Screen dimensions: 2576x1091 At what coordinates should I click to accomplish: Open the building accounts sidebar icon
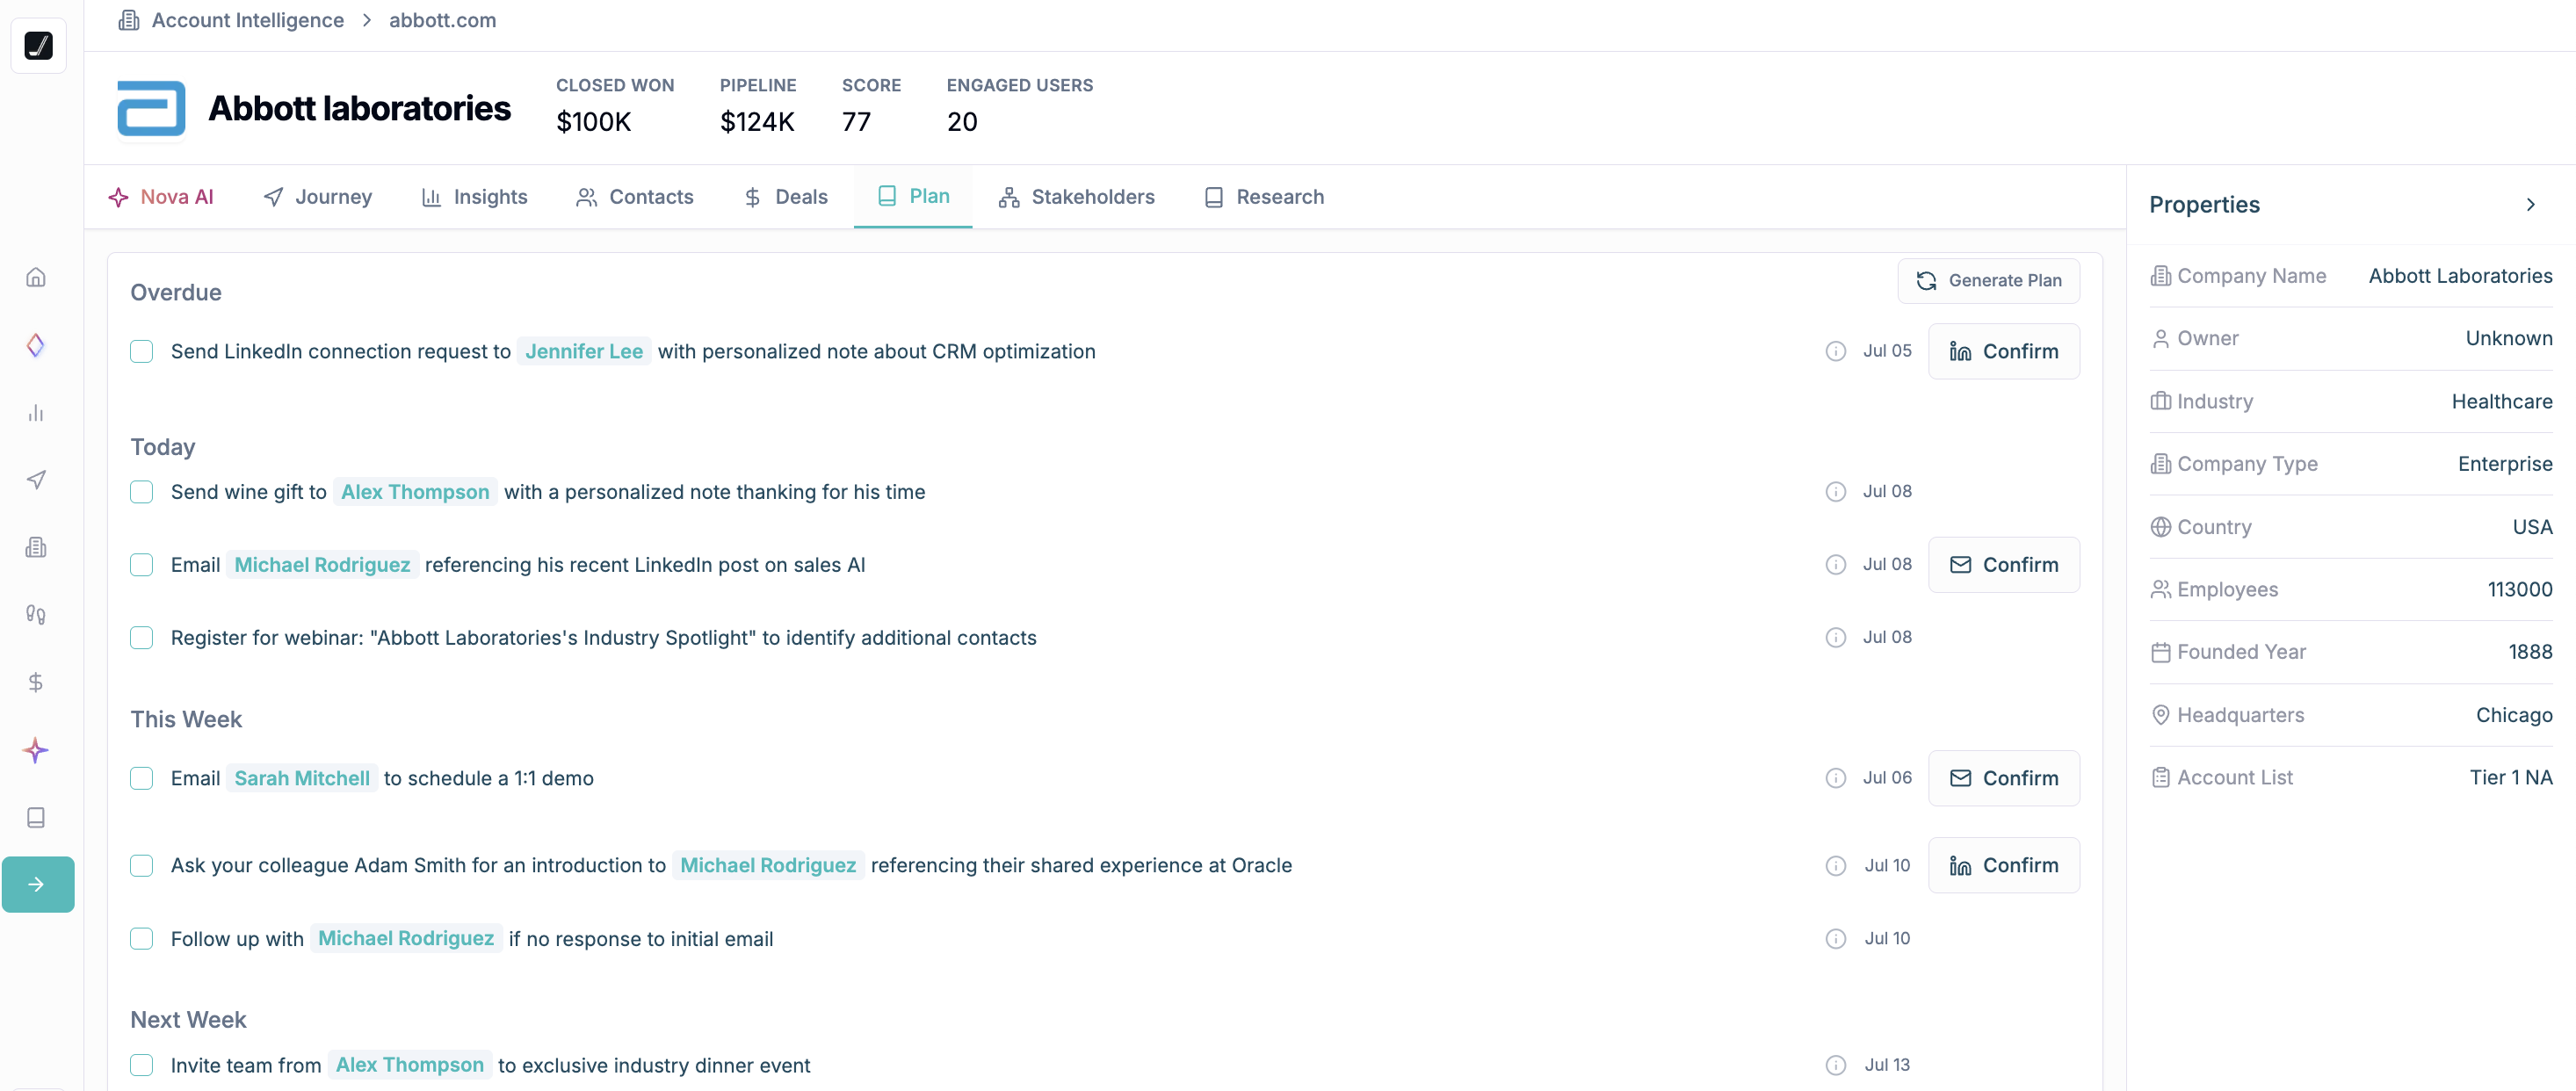[36, 547]
